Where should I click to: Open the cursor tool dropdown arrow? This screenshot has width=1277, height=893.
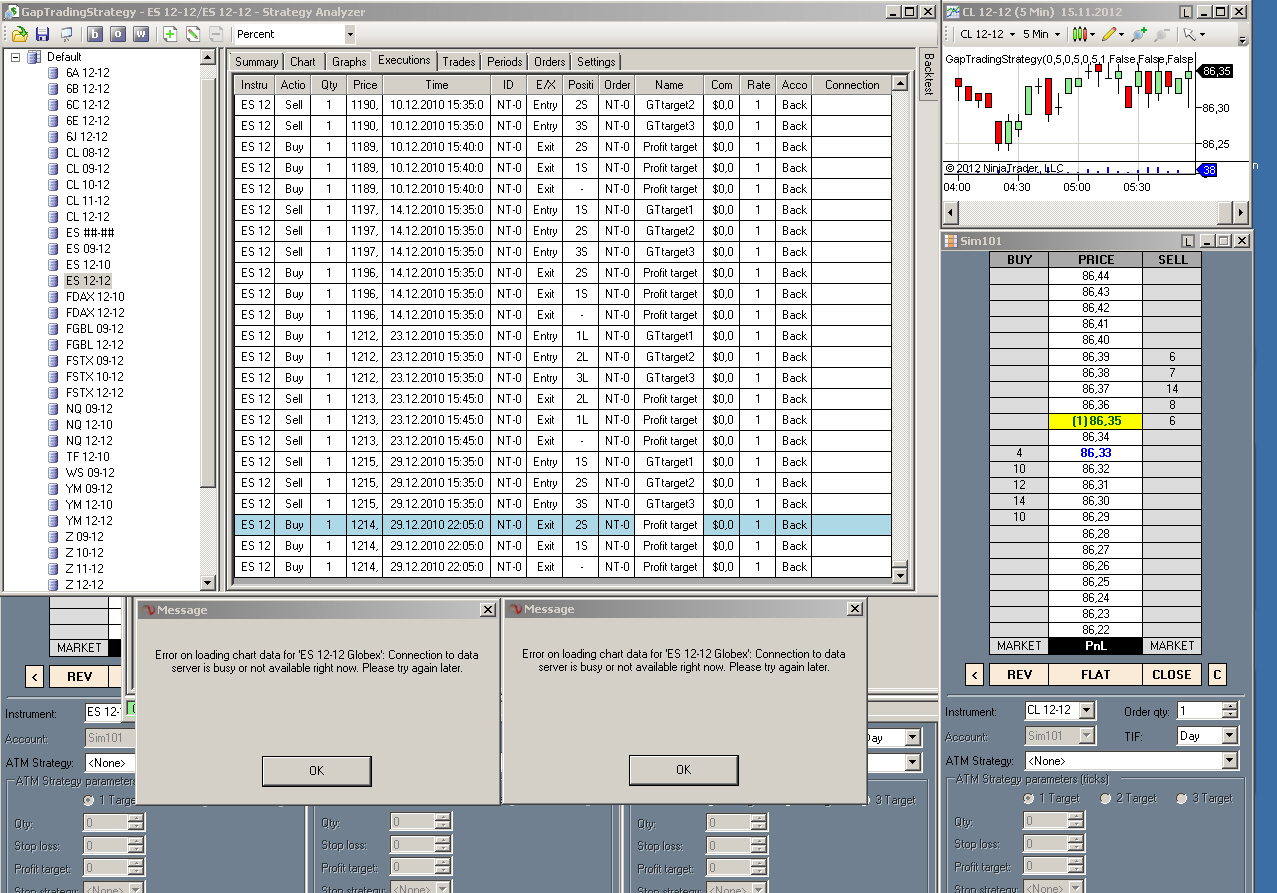click(1201, 34)
